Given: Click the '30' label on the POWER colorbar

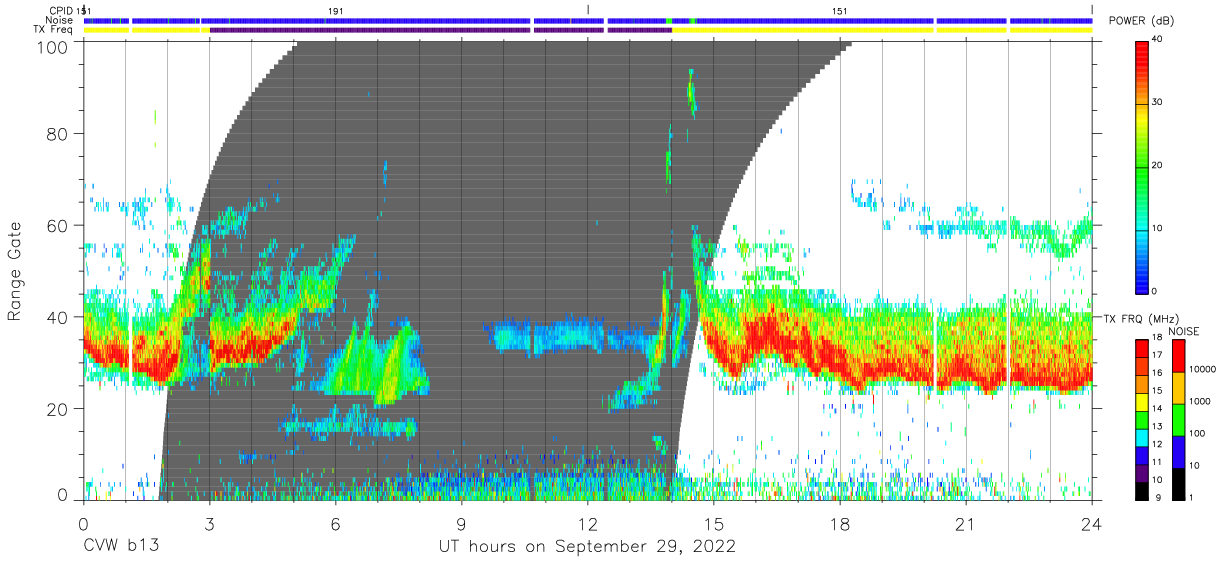Looking at the screenshot, I should click(1158, 102).
